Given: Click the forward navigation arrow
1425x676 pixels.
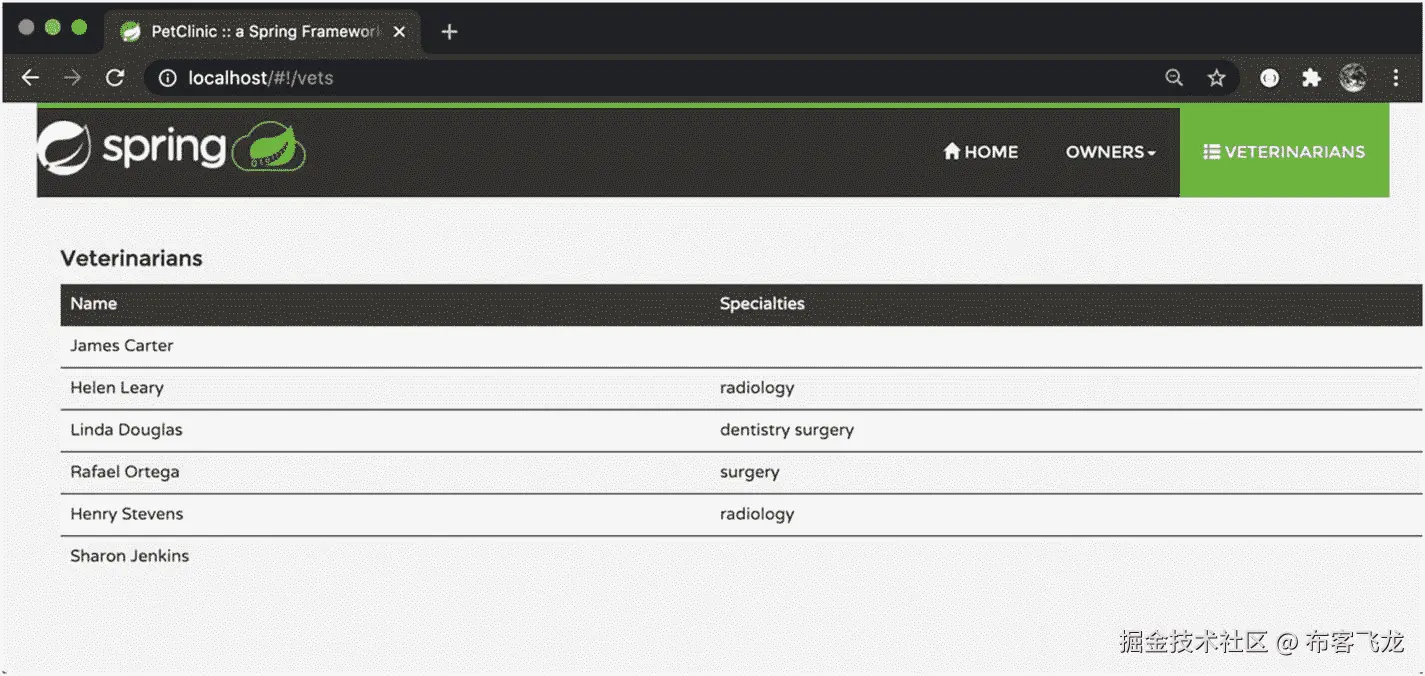Looking at the screenshot, I should click(72, 78).
